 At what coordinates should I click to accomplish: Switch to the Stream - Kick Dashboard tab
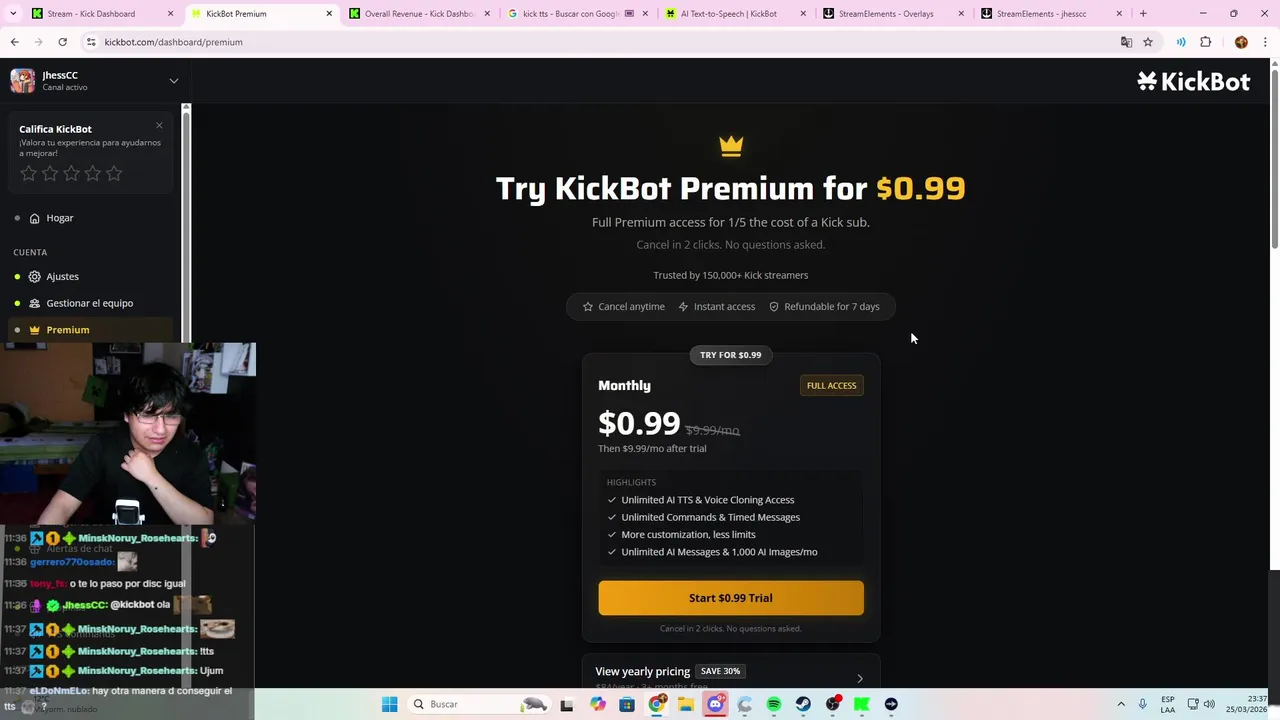click(x=91, y=14)
